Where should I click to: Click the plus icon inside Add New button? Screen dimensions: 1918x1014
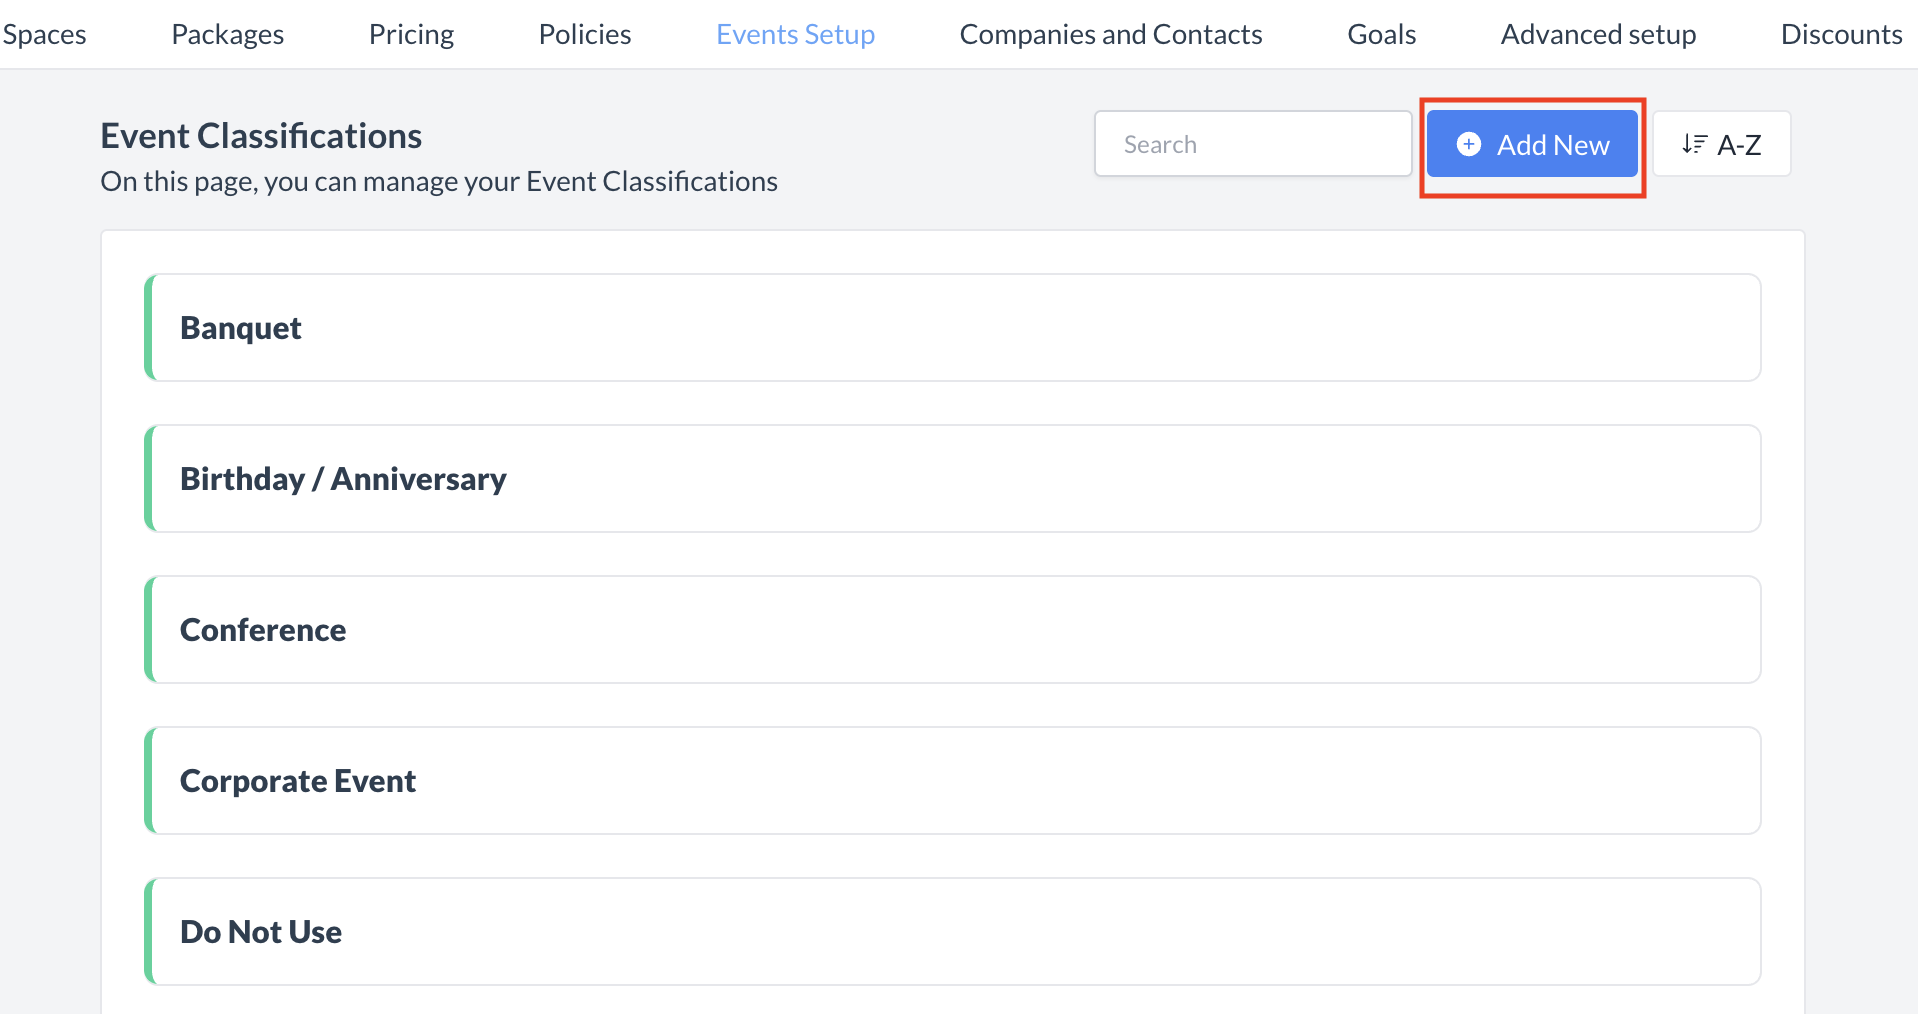point(1468,144)
